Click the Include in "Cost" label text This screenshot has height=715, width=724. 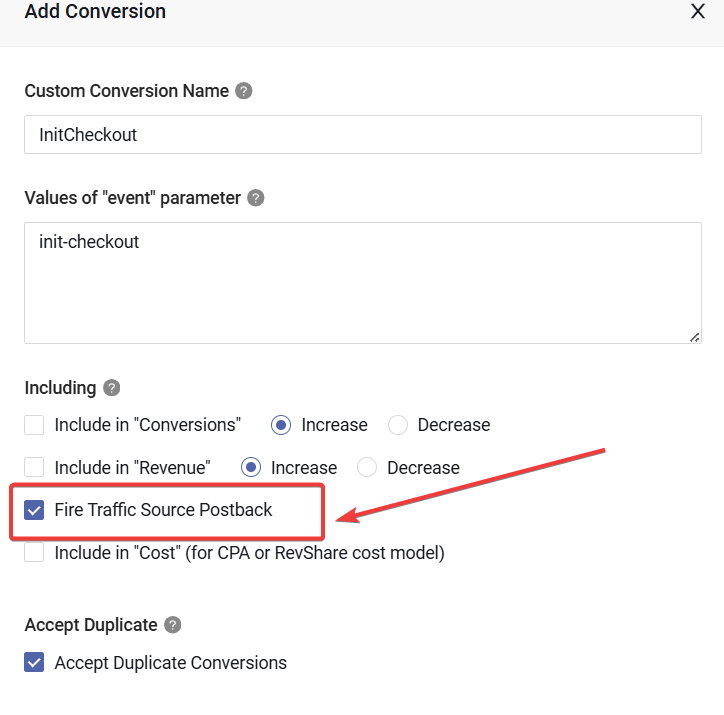249,552
